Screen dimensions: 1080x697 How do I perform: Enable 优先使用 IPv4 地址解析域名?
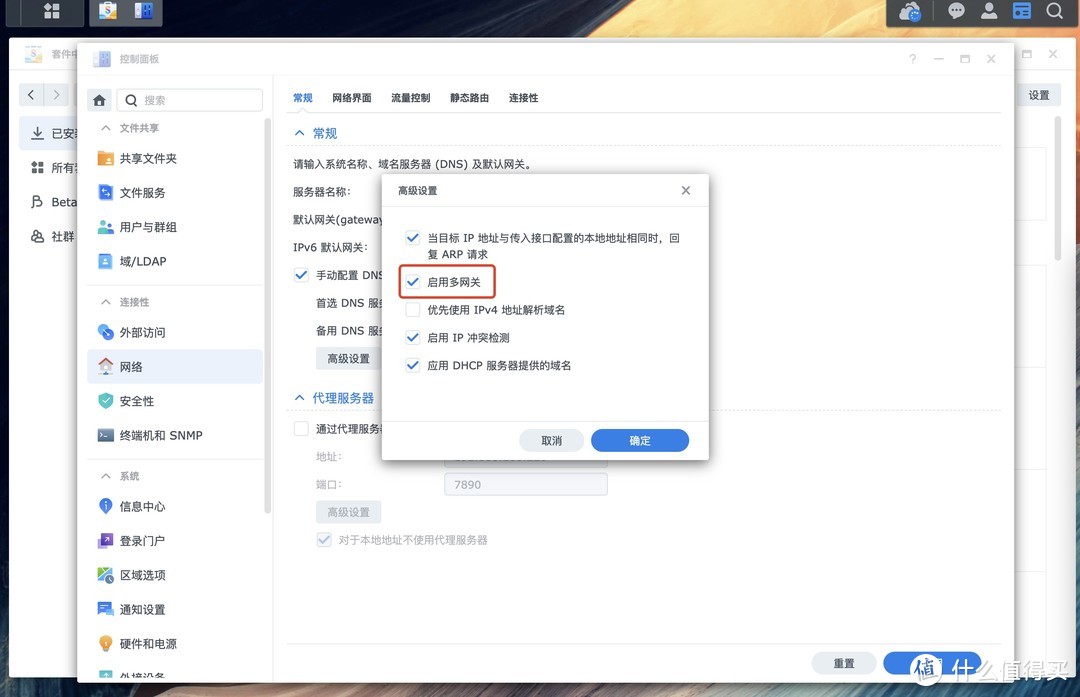pyautogui.click(x=413, y=309)
